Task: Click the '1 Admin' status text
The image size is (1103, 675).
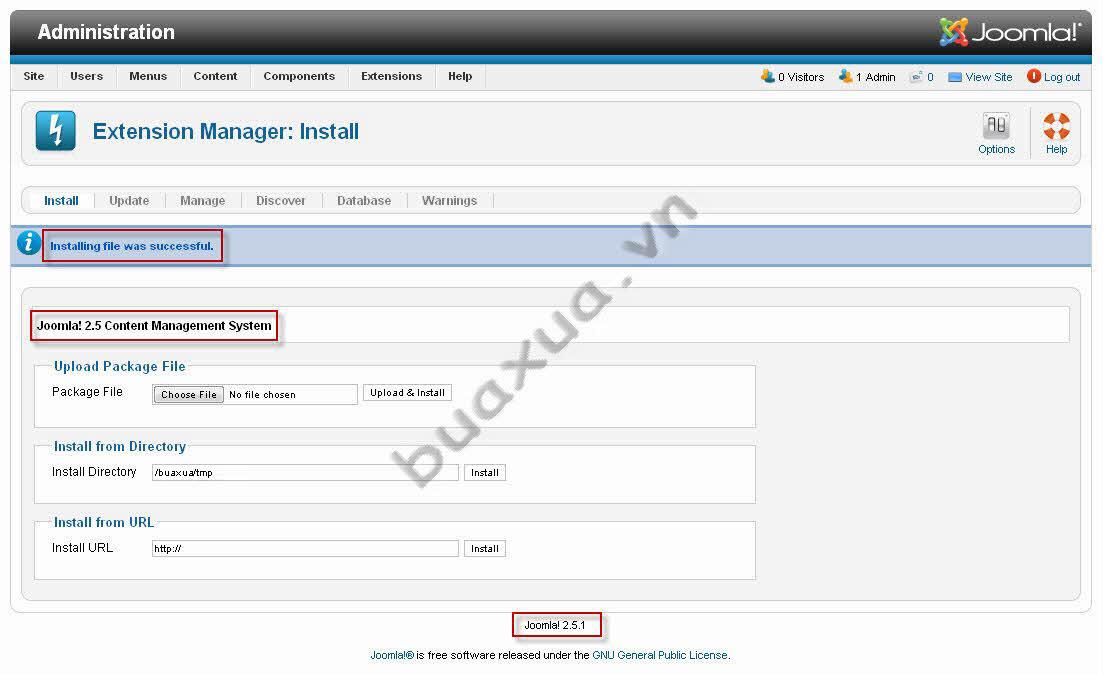Action: [876, 77]
